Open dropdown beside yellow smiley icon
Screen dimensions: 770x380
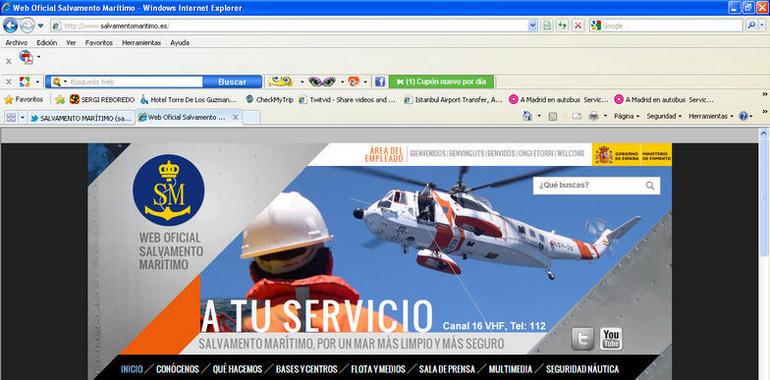302,82
